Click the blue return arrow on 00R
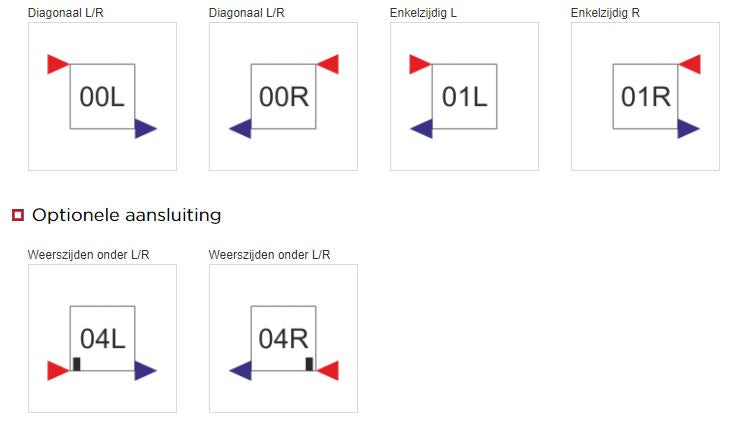The width and height of the screenshot is (749, 439). click(240, 128)
